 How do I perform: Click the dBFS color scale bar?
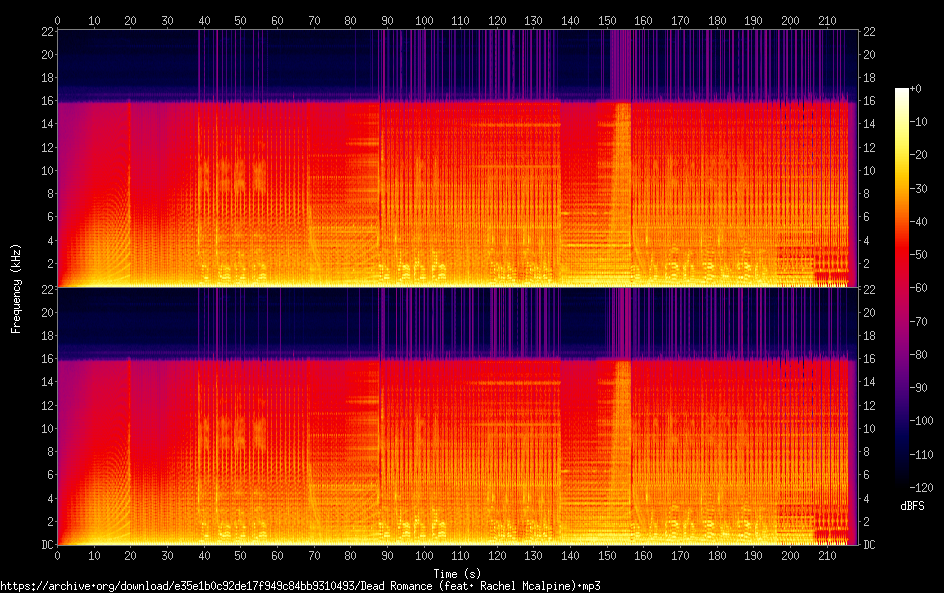tap(902, 288)
